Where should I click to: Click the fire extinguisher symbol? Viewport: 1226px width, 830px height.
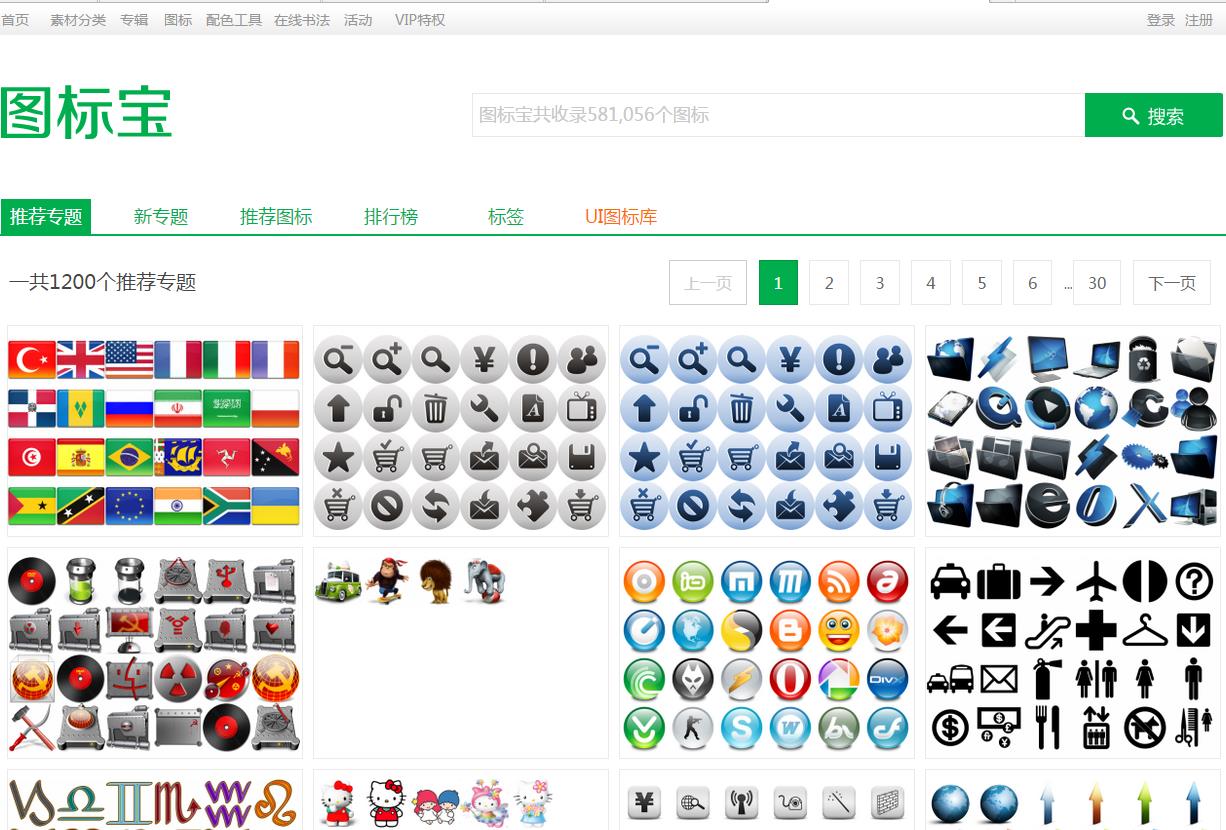click(x=1047, y=679)
